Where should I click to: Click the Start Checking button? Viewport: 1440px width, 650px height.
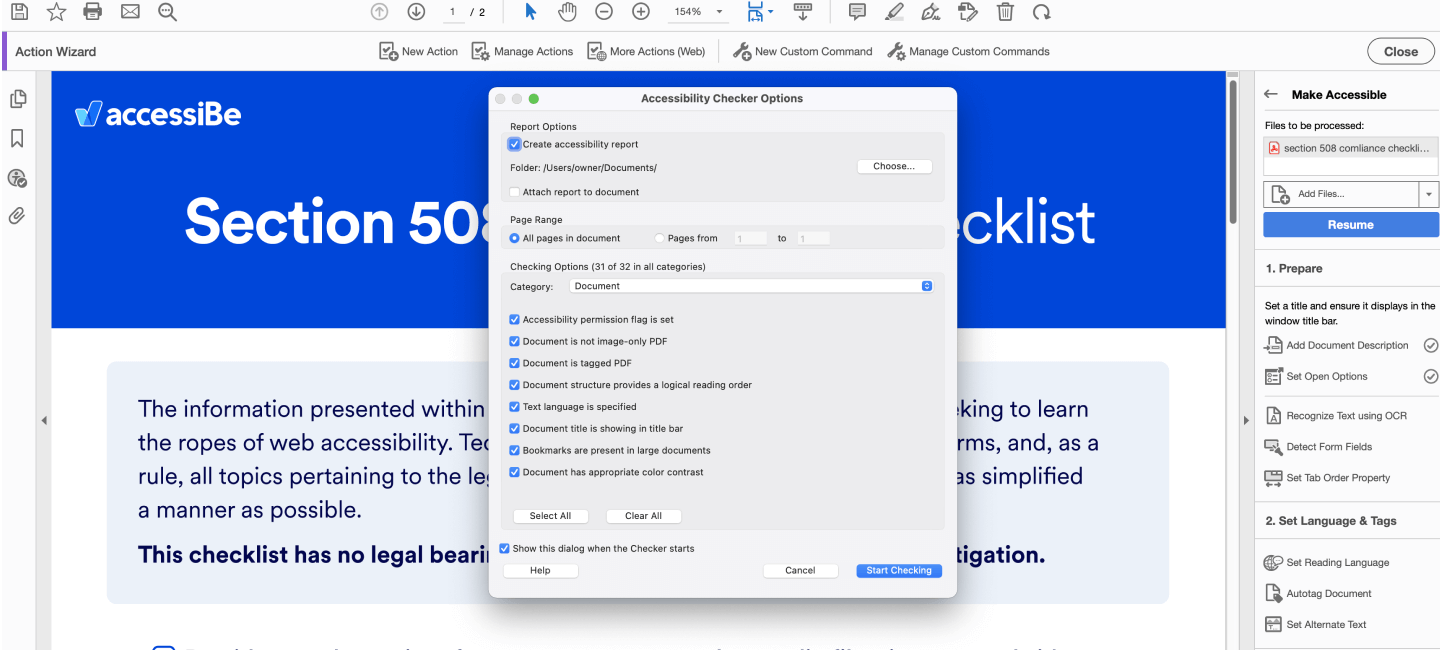coord(898,570)
